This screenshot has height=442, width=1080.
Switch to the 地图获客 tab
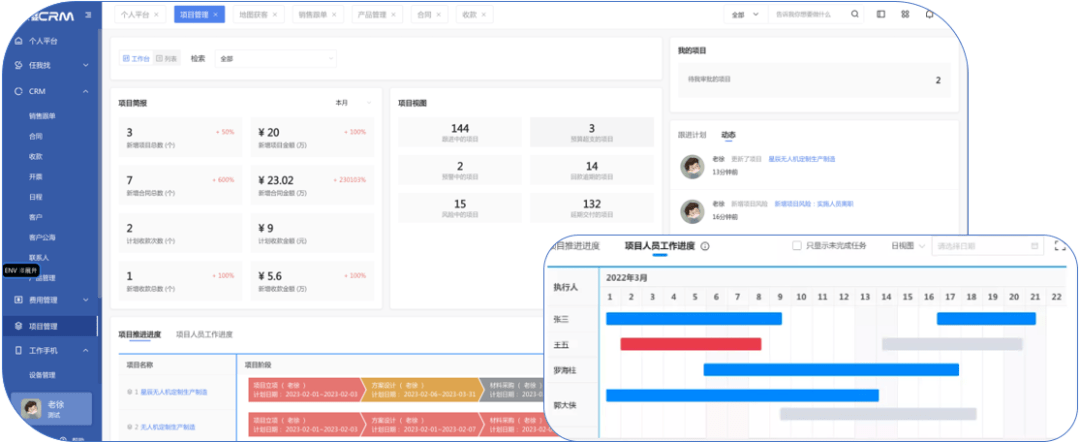259,16
